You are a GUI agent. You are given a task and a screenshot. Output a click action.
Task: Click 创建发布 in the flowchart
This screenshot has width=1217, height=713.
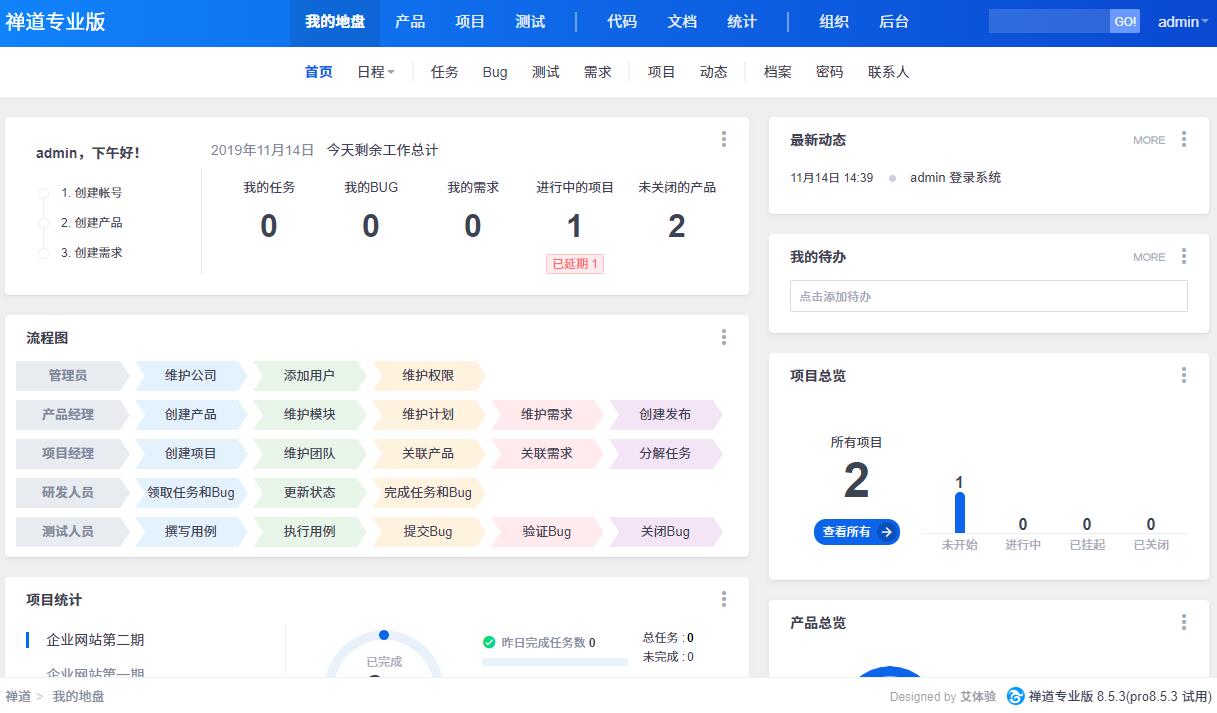(x=665, y=414)
